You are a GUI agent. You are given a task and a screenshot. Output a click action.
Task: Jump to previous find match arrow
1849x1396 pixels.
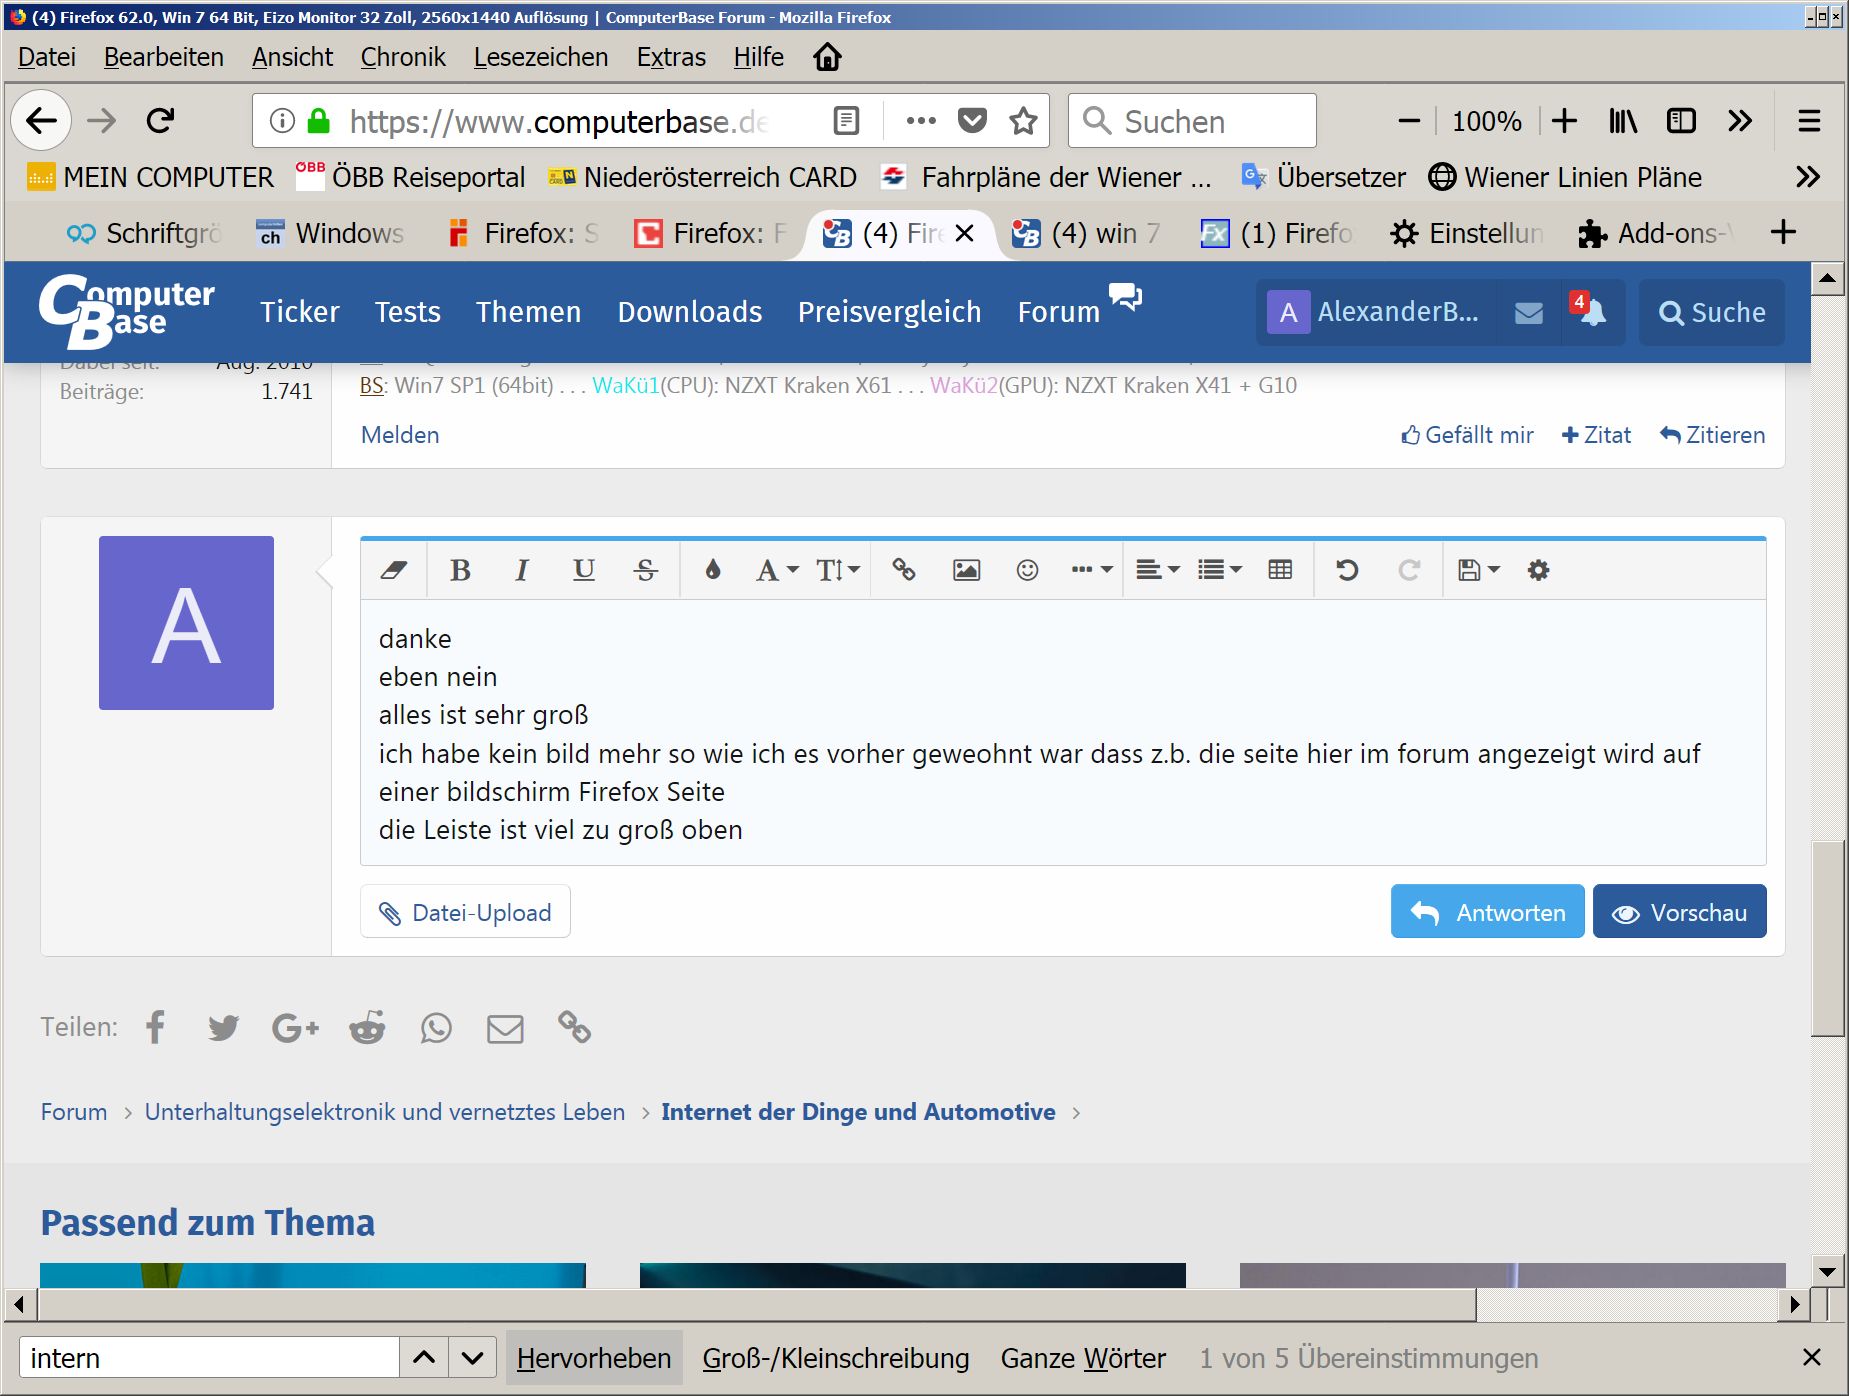tap(424, 1358)
